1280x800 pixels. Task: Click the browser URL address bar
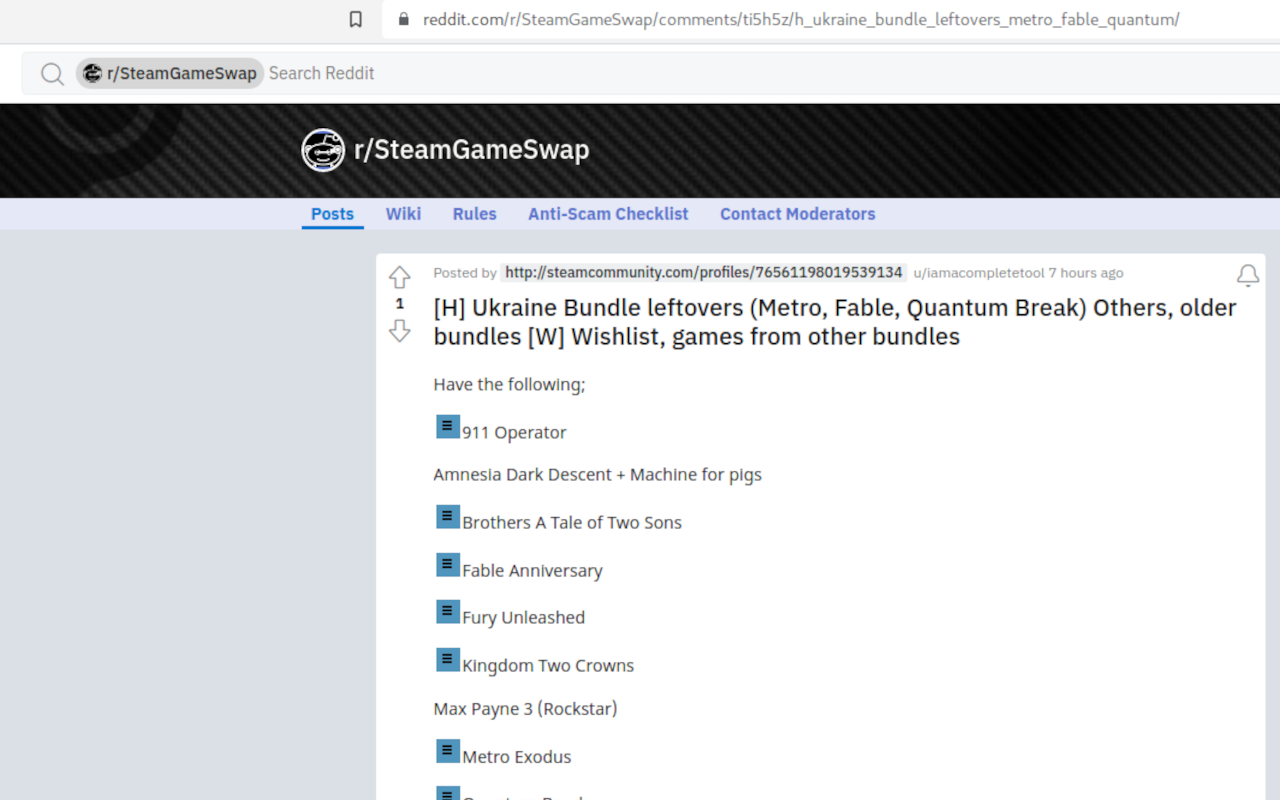(x=830, y=19)
